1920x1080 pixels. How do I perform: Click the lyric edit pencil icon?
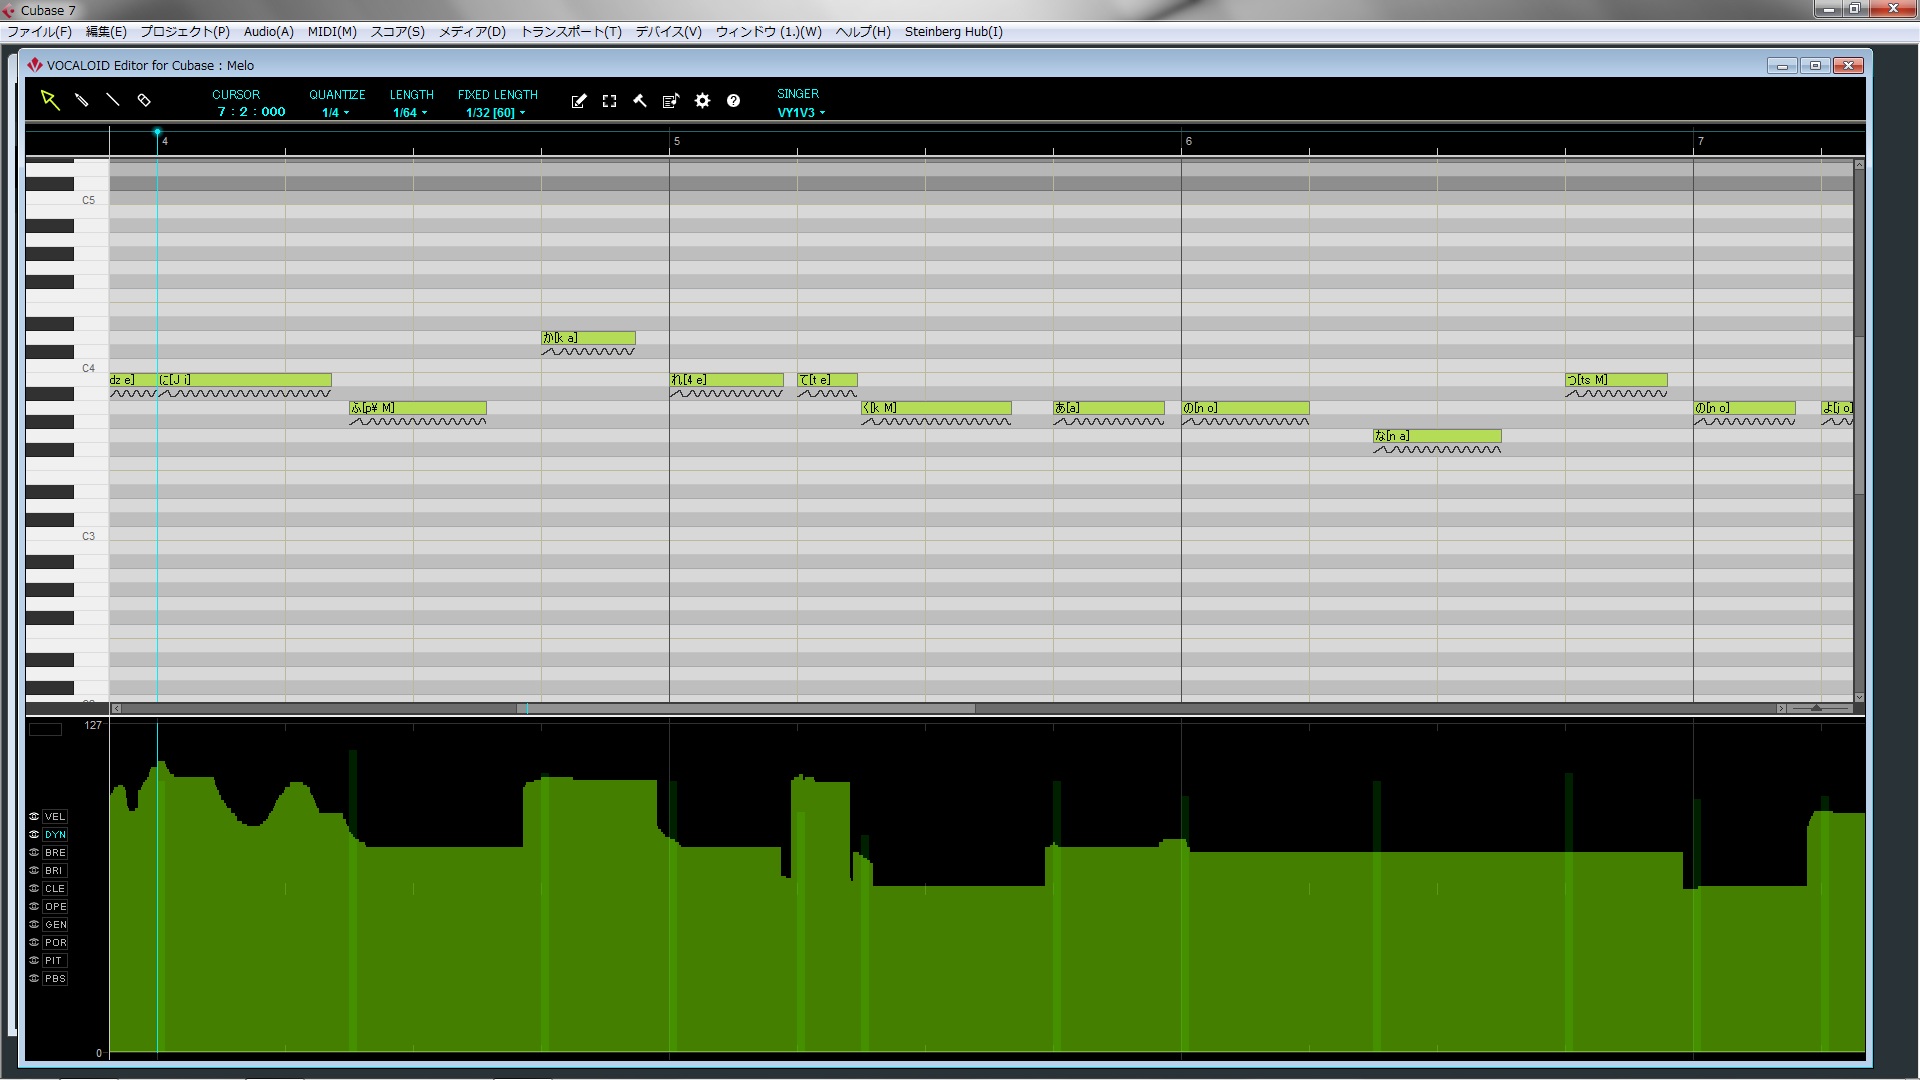(x=579, y=101)
